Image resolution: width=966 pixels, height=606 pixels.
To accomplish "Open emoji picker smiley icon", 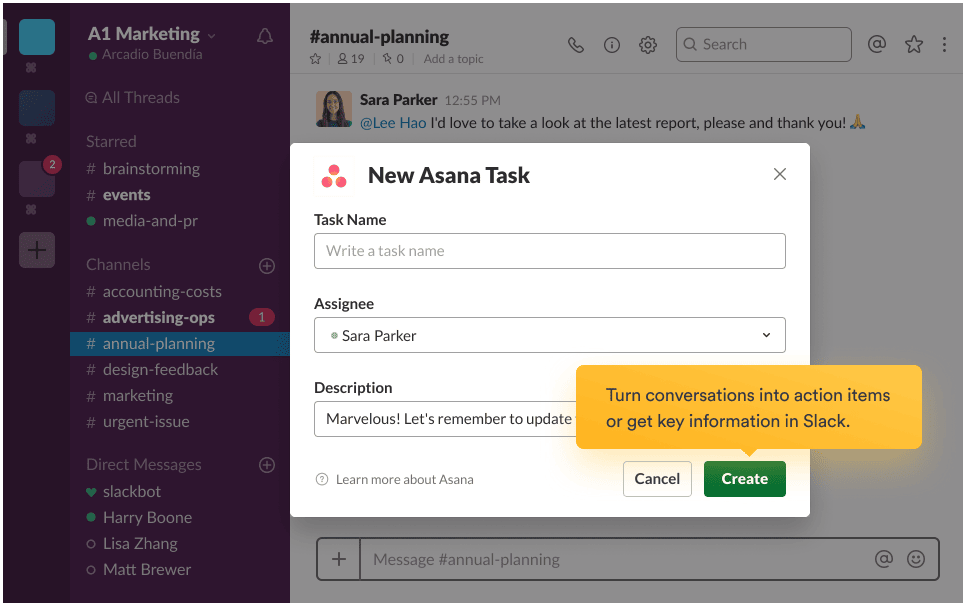I will (916, 559).
